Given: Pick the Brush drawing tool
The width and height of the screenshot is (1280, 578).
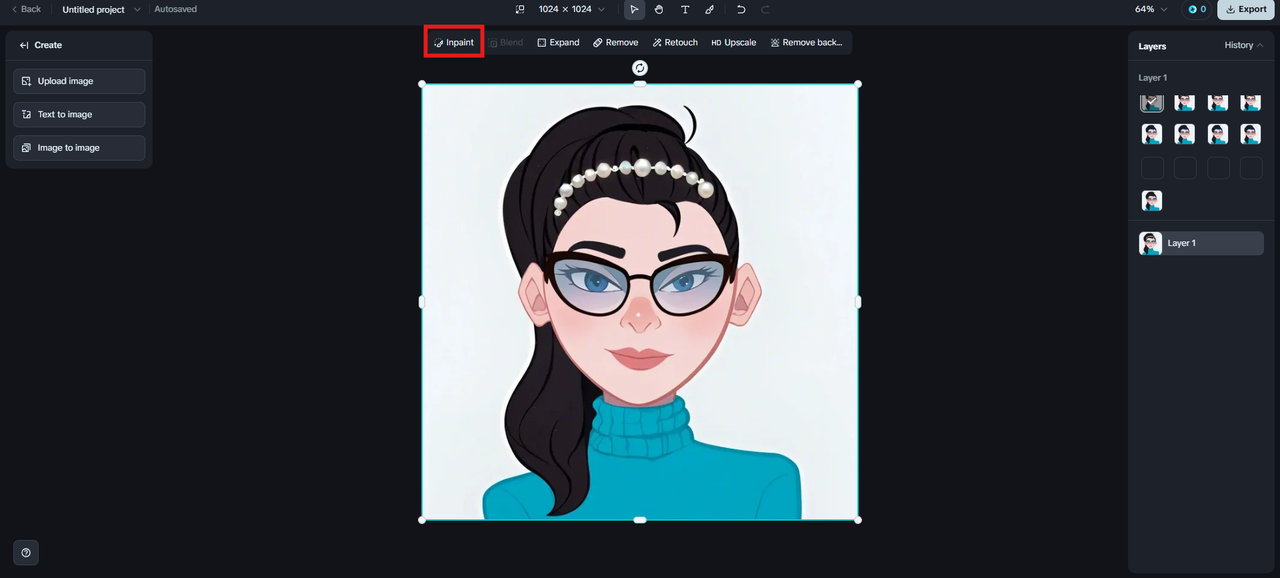Looking at the screenshot, I should pos(709,9).
